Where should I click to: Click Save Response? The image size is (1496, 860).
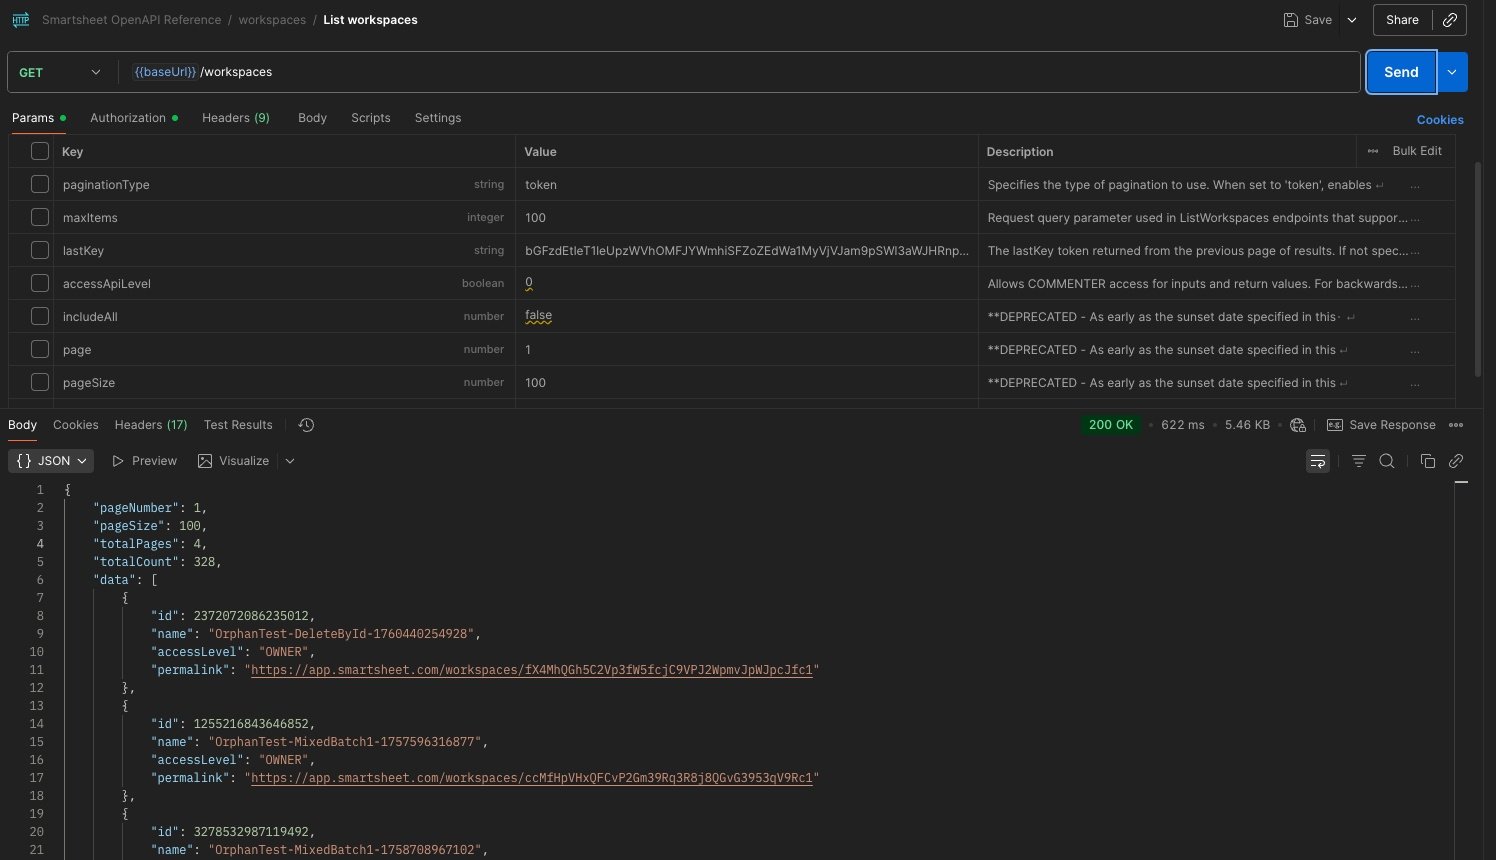coord(1381,425)
